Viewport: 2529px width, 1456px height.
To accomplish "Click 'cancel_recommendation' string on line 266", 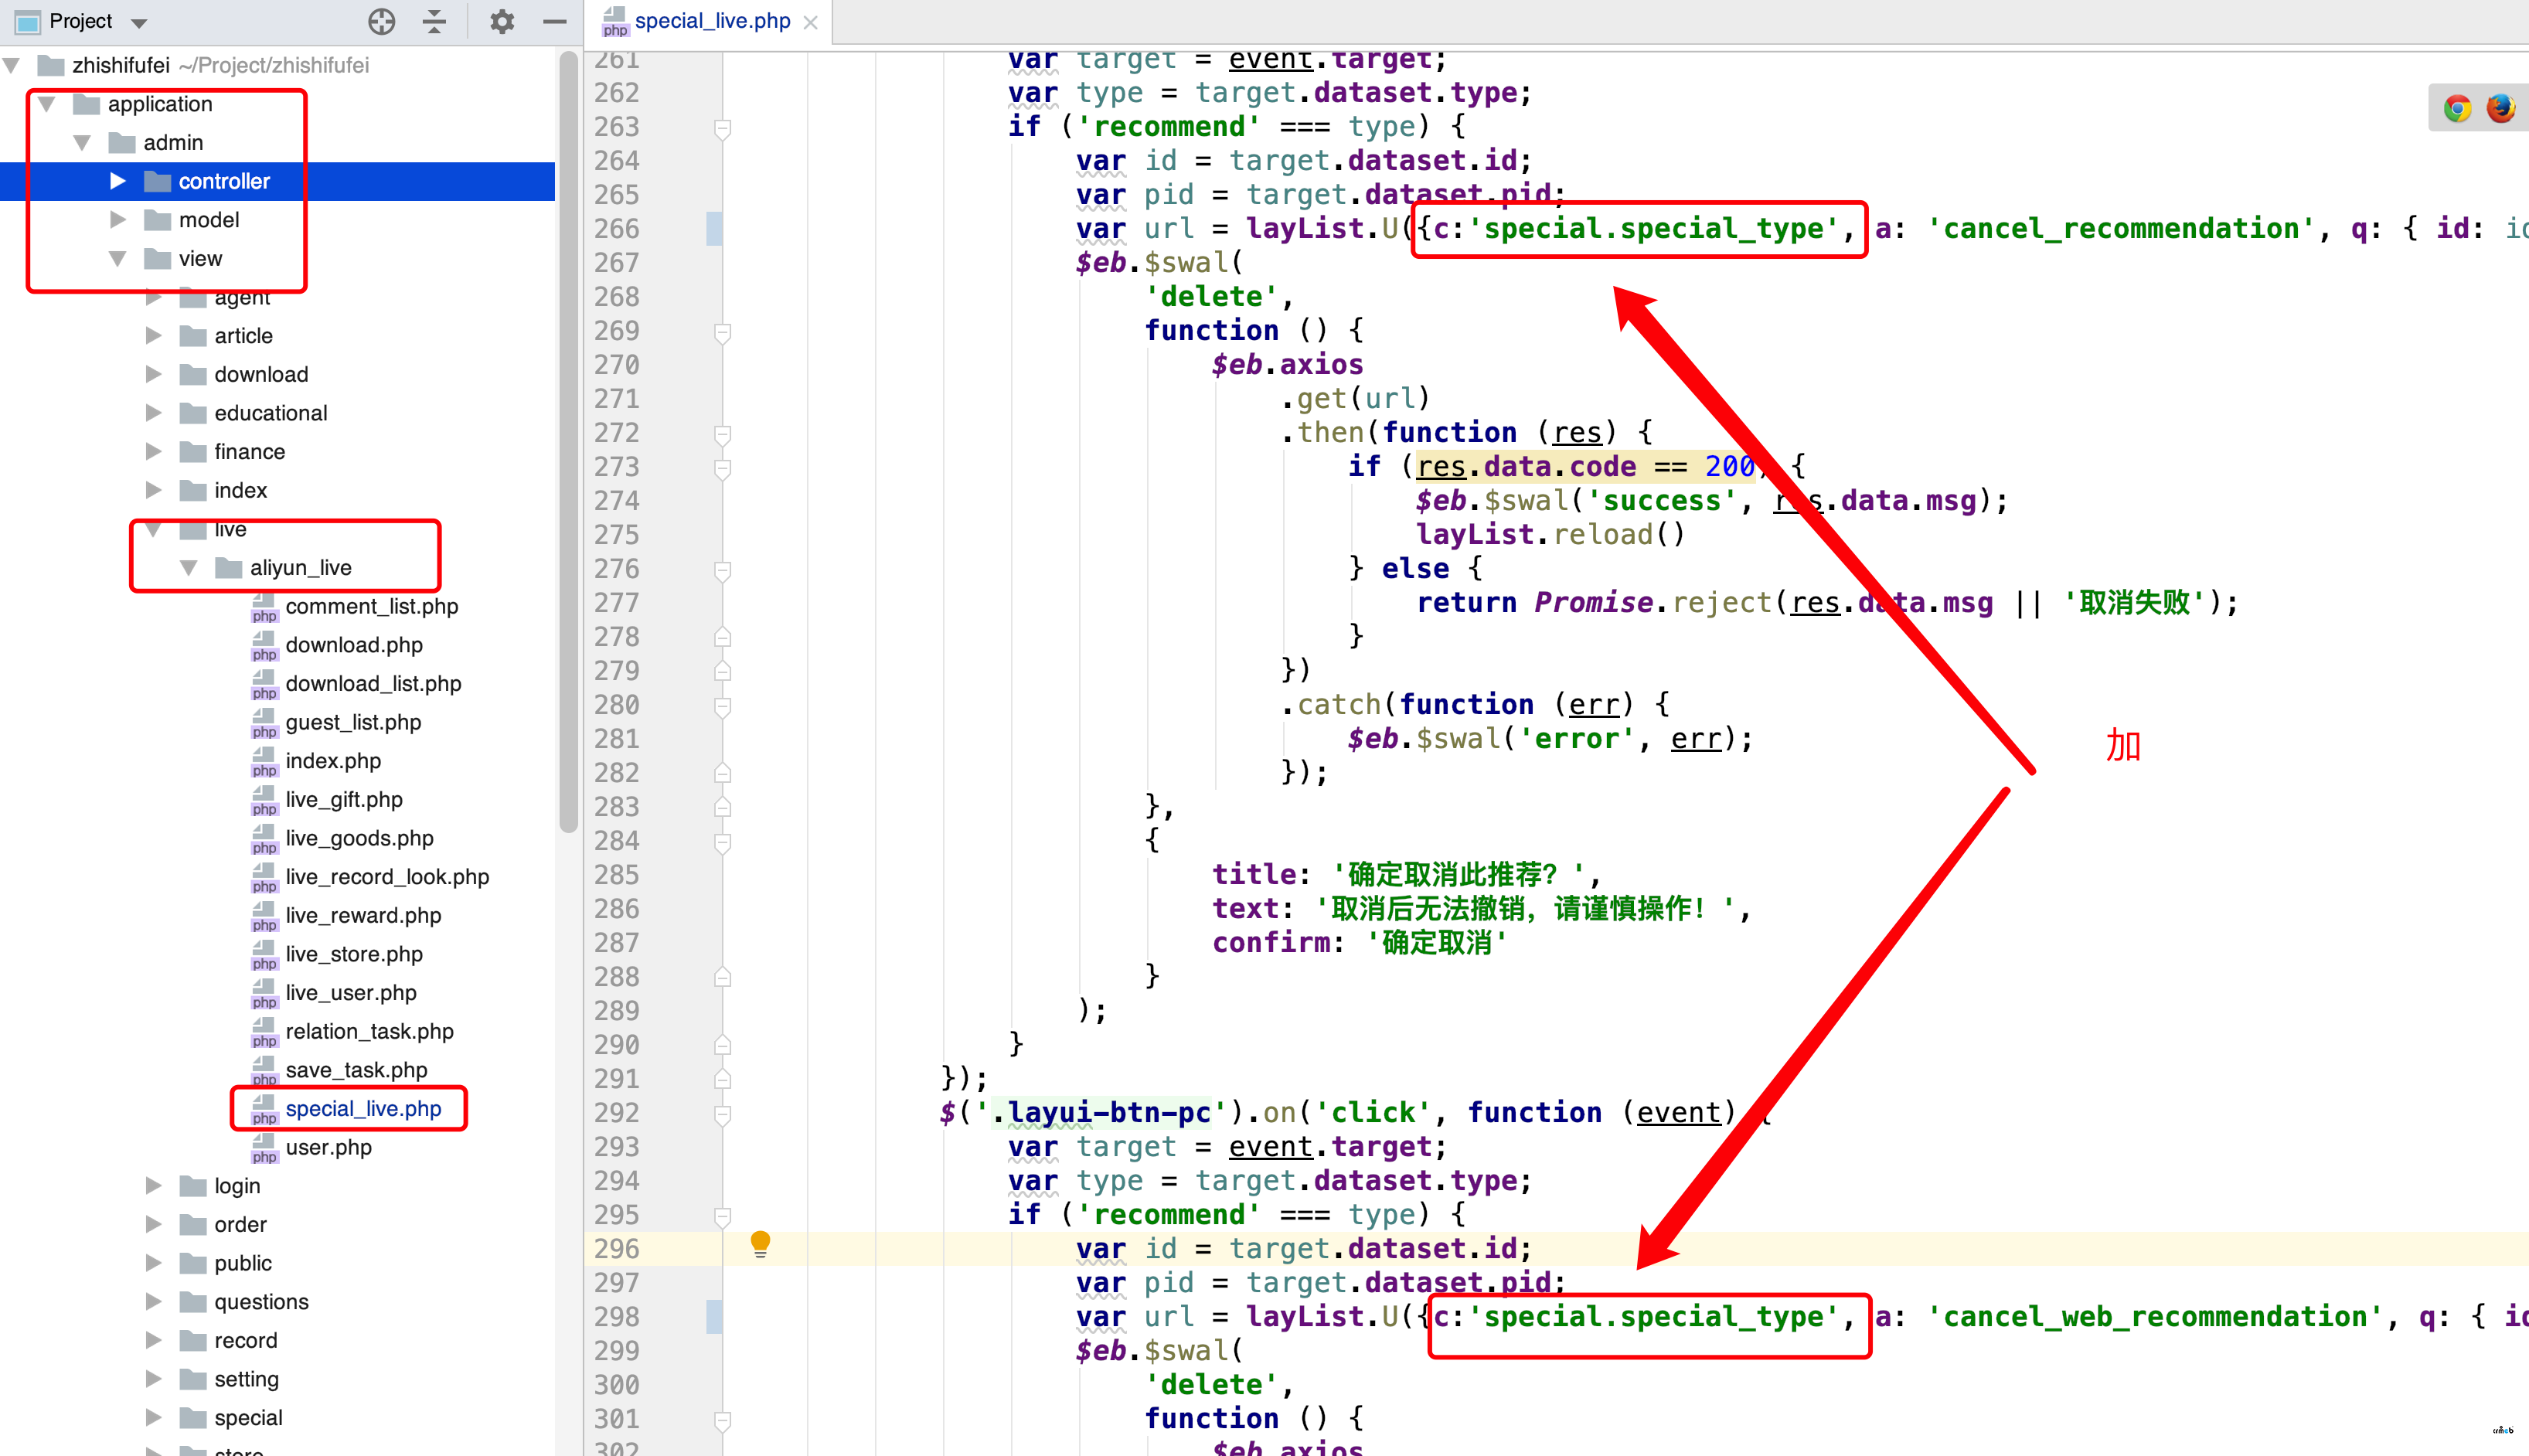I will click(2120, 229).
